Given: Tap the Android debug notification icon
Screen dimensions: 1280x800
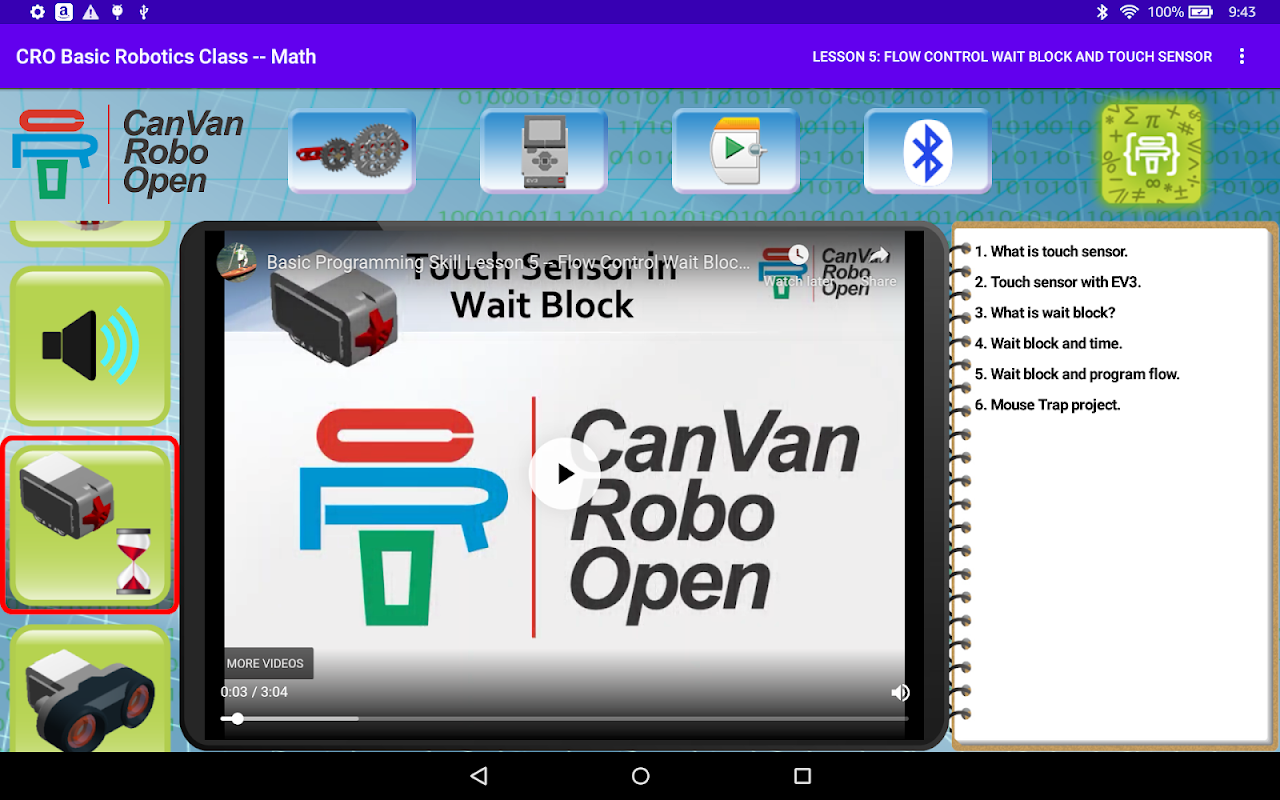Looking at the screenshot, I should 118,12.
